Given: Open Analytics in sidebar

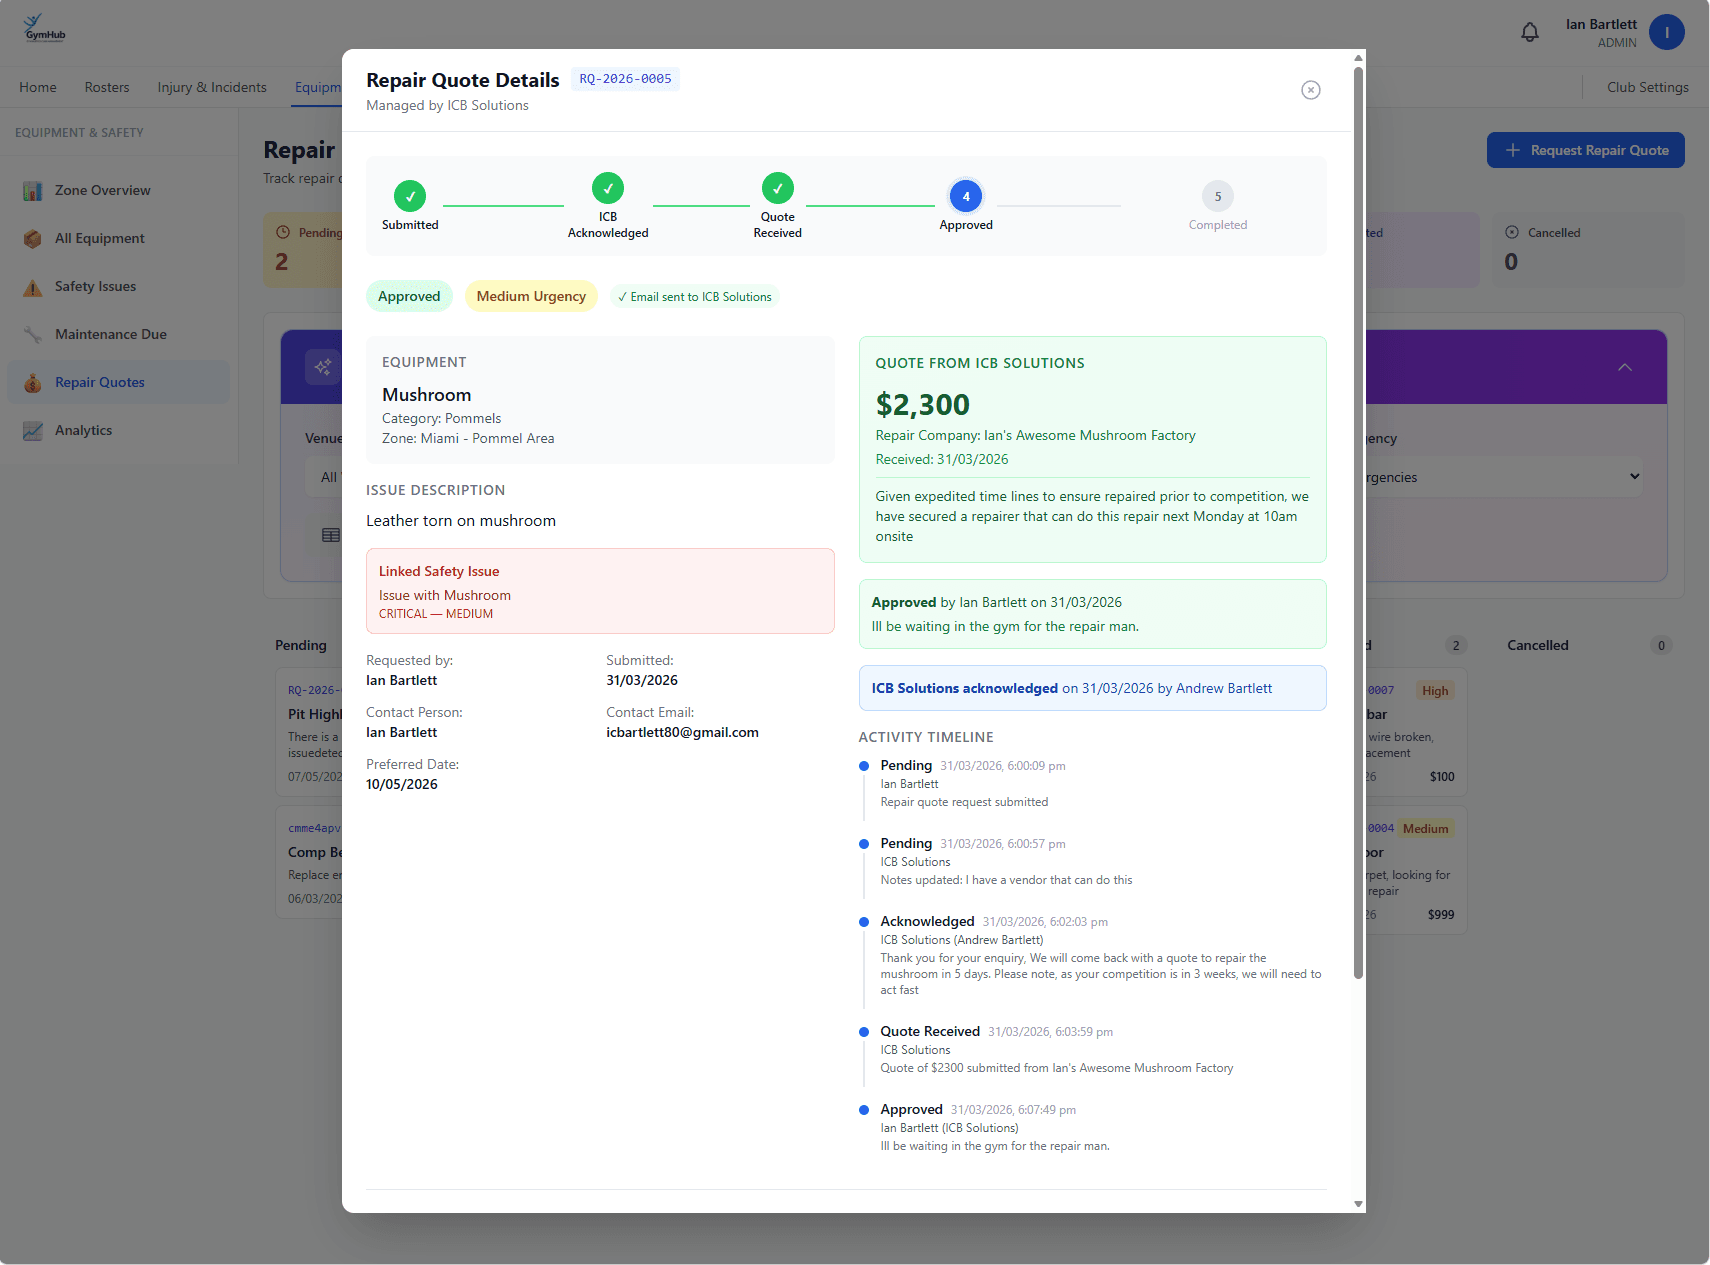Looking at the screenshot, I should pos(118,430).
